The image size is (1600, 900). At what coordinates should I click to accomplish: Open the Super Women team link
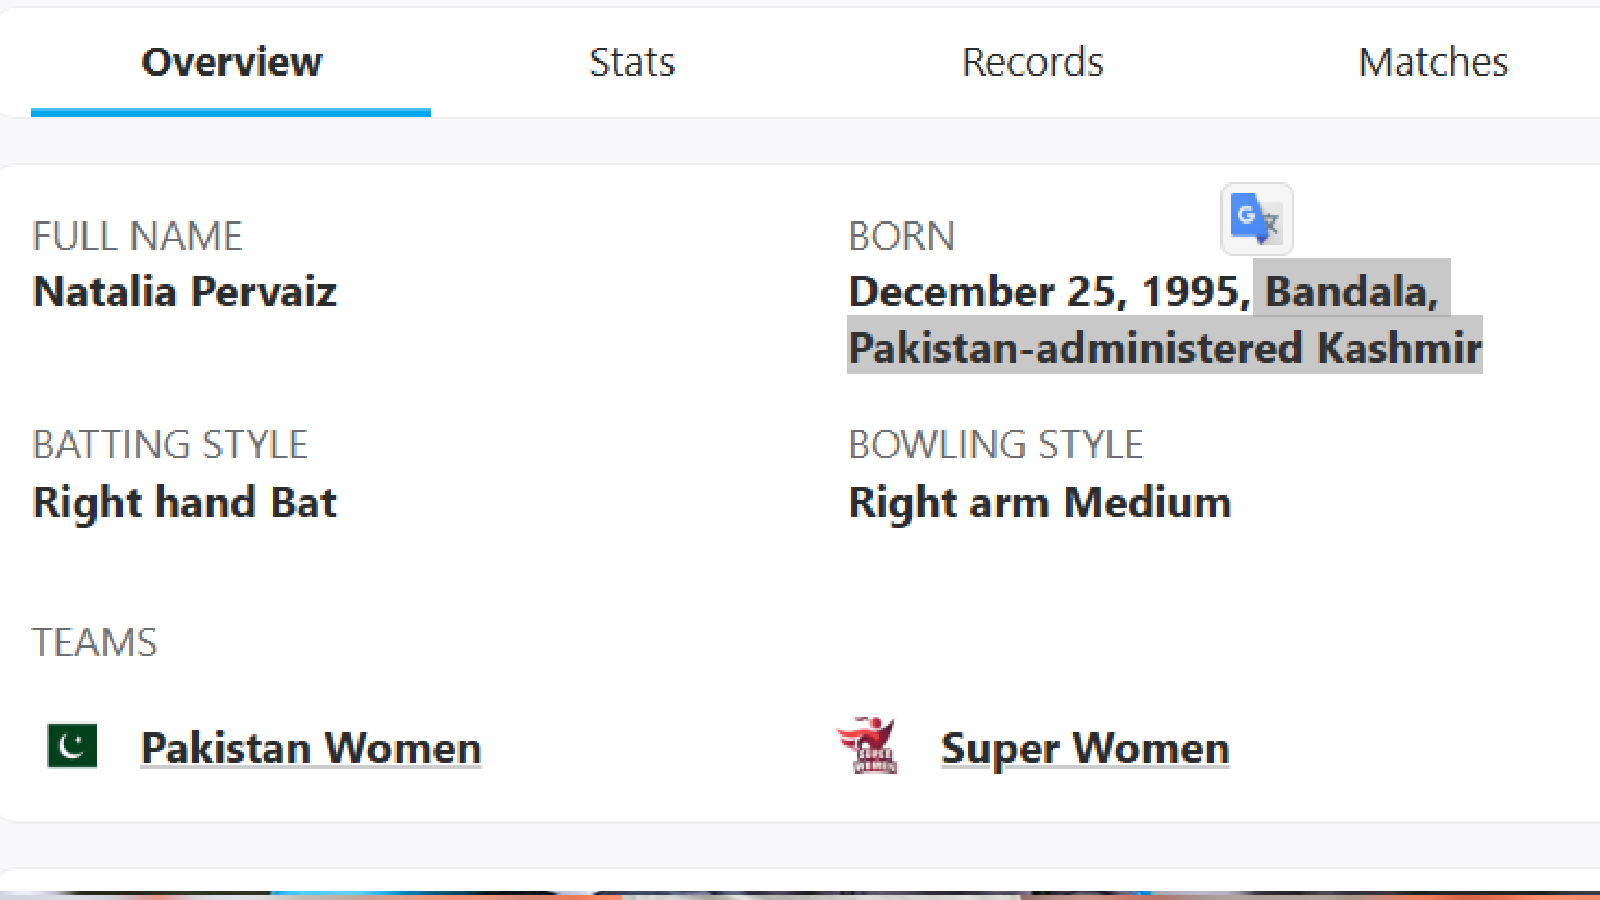coord(1085,748)
